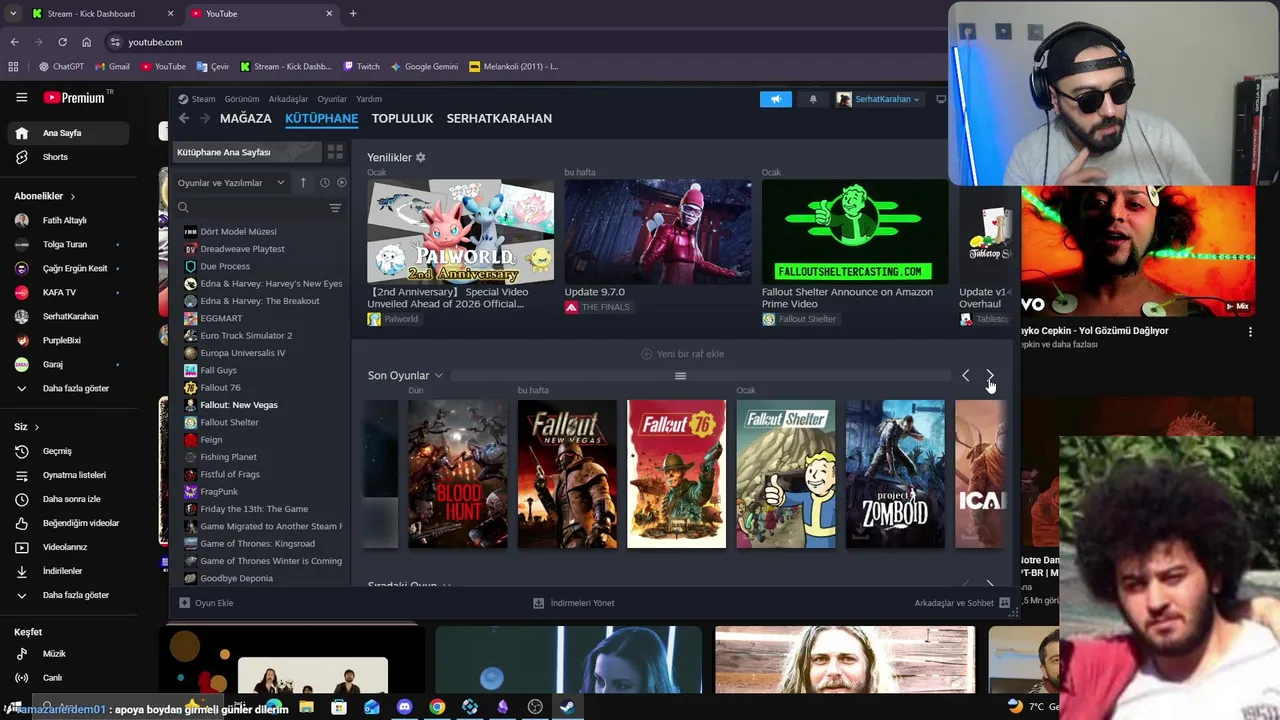Screen dimensions: 1280x720
Task: Expand YouTube Abonelikler section
Action: [45, 196]
